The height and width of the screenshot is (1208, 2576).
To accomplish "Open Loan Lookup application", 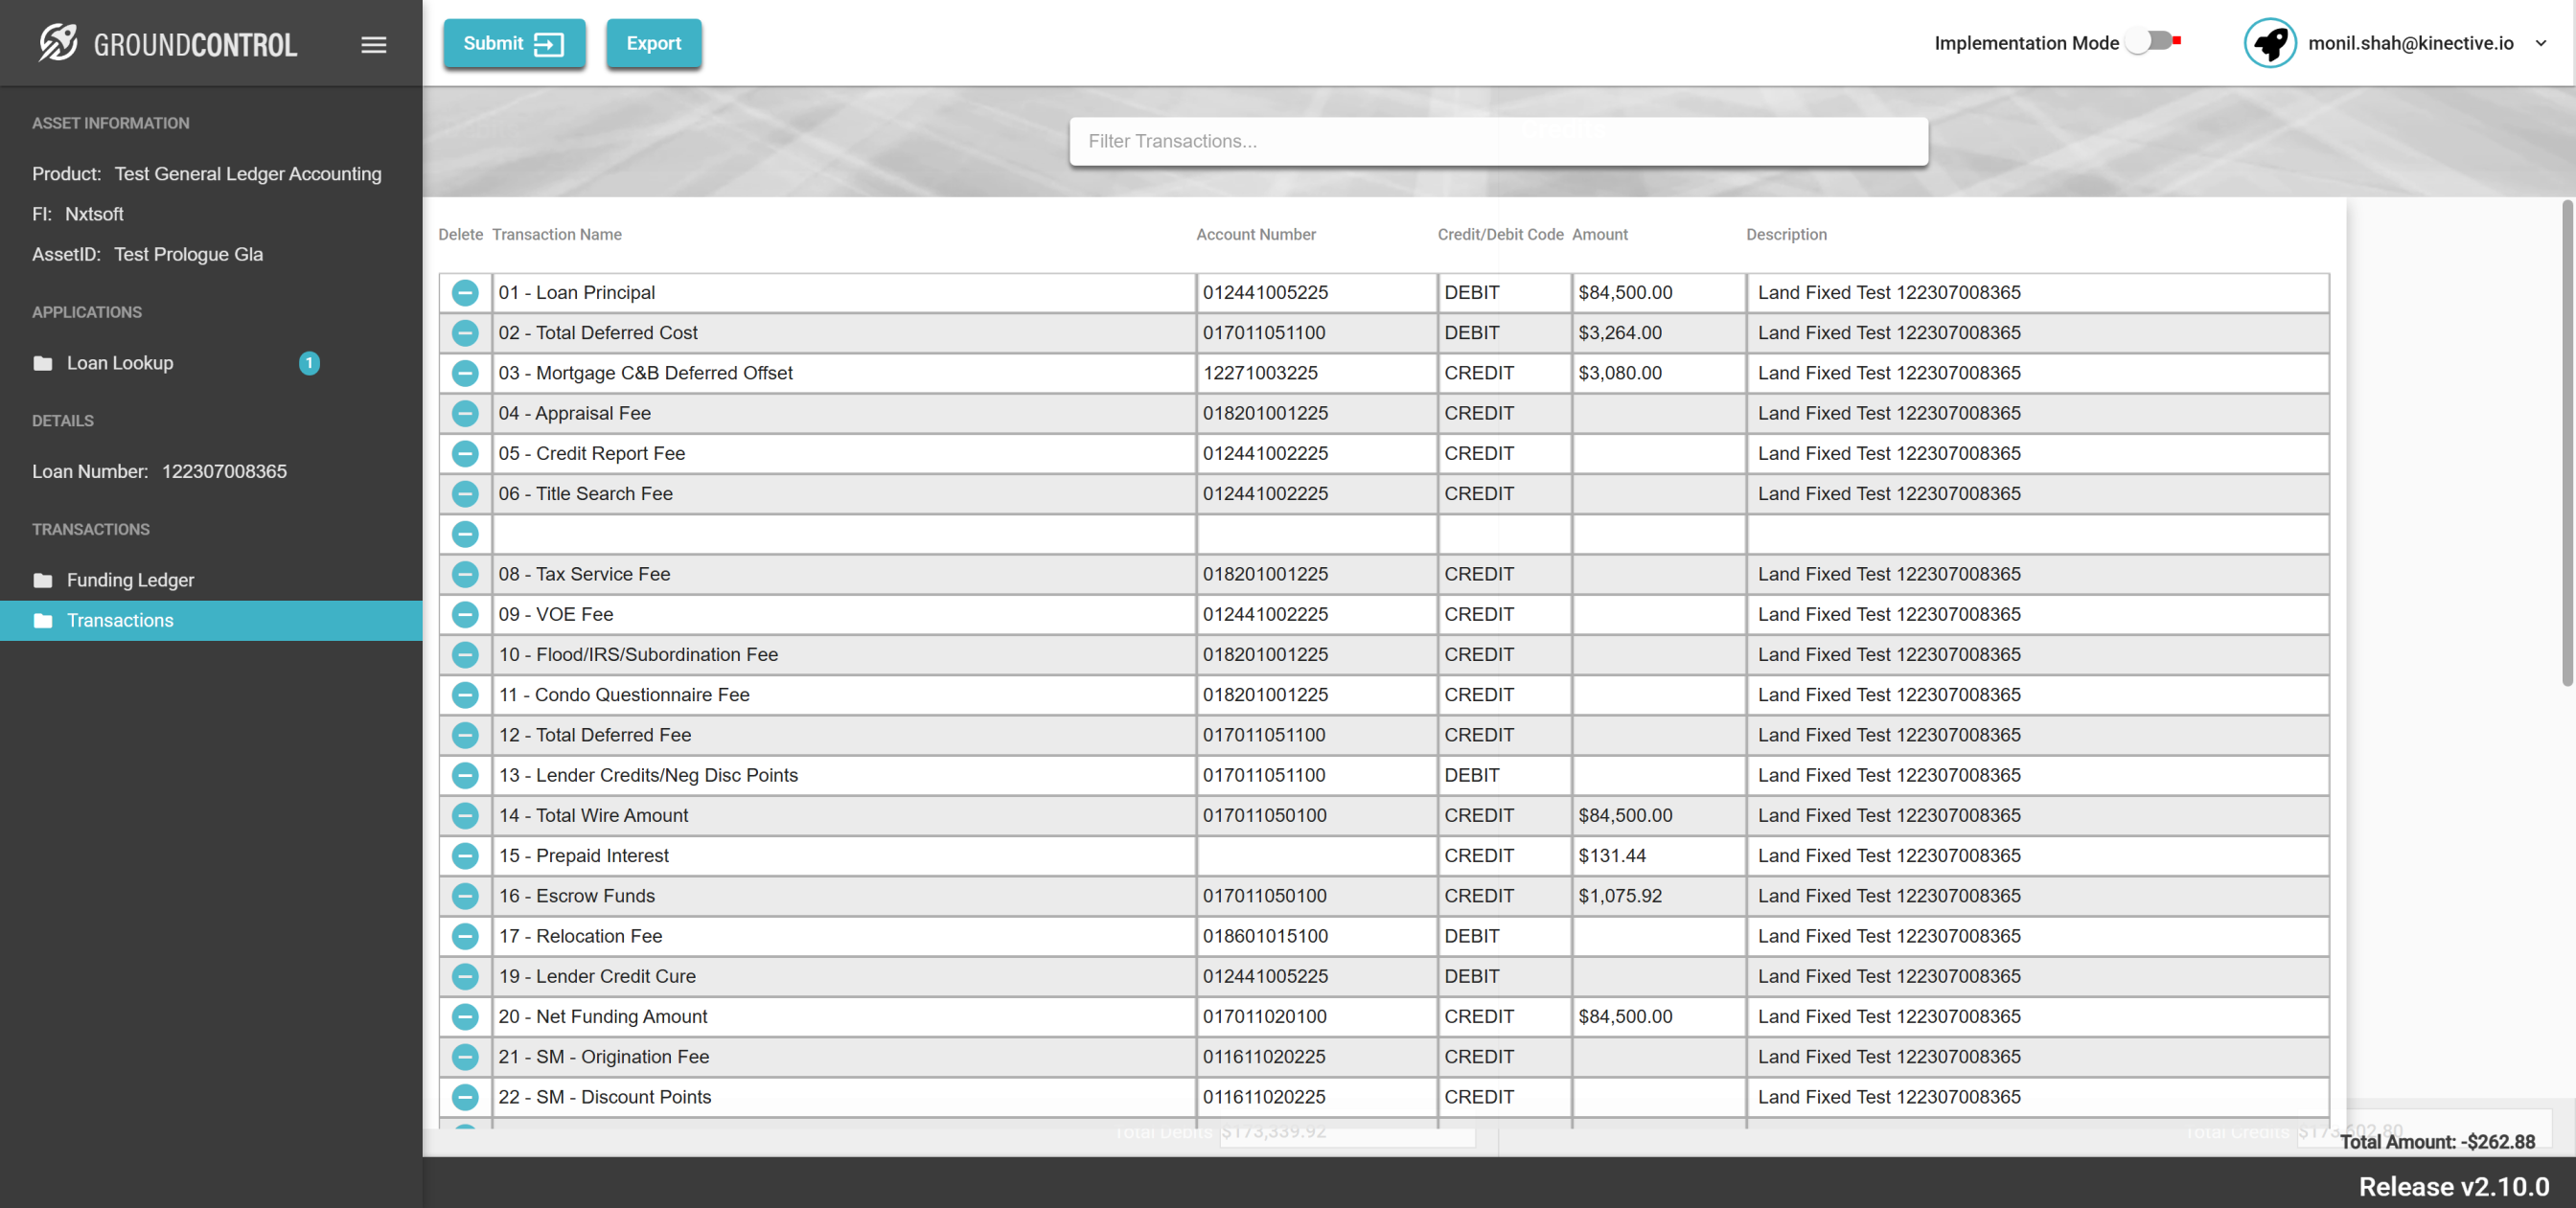I will coord(120,363).
